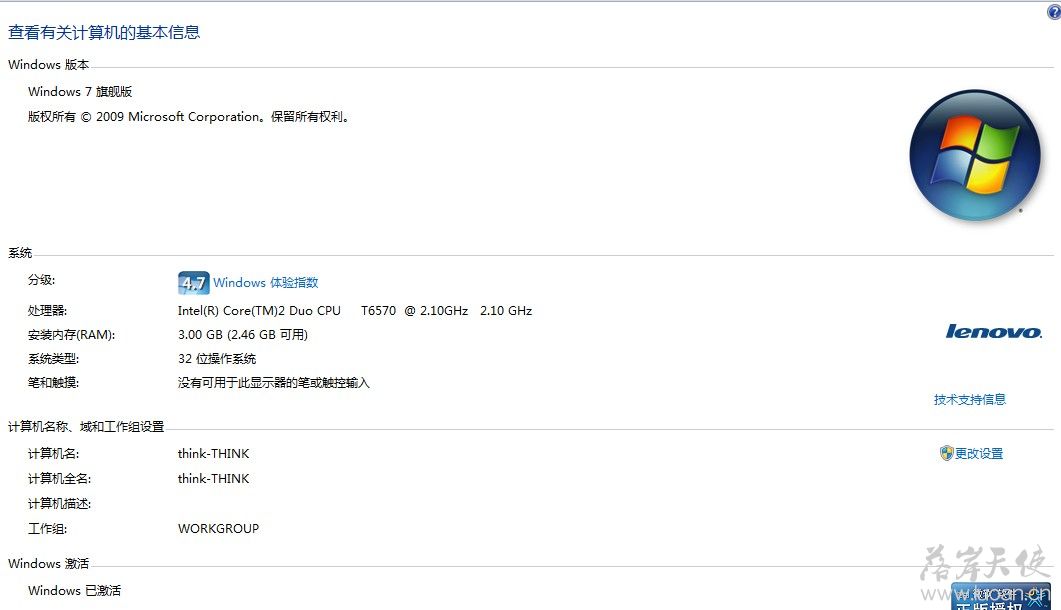Click the Intel Core 2 Duo T6570 processor value

pyautogui.click(x=355, y=311)
